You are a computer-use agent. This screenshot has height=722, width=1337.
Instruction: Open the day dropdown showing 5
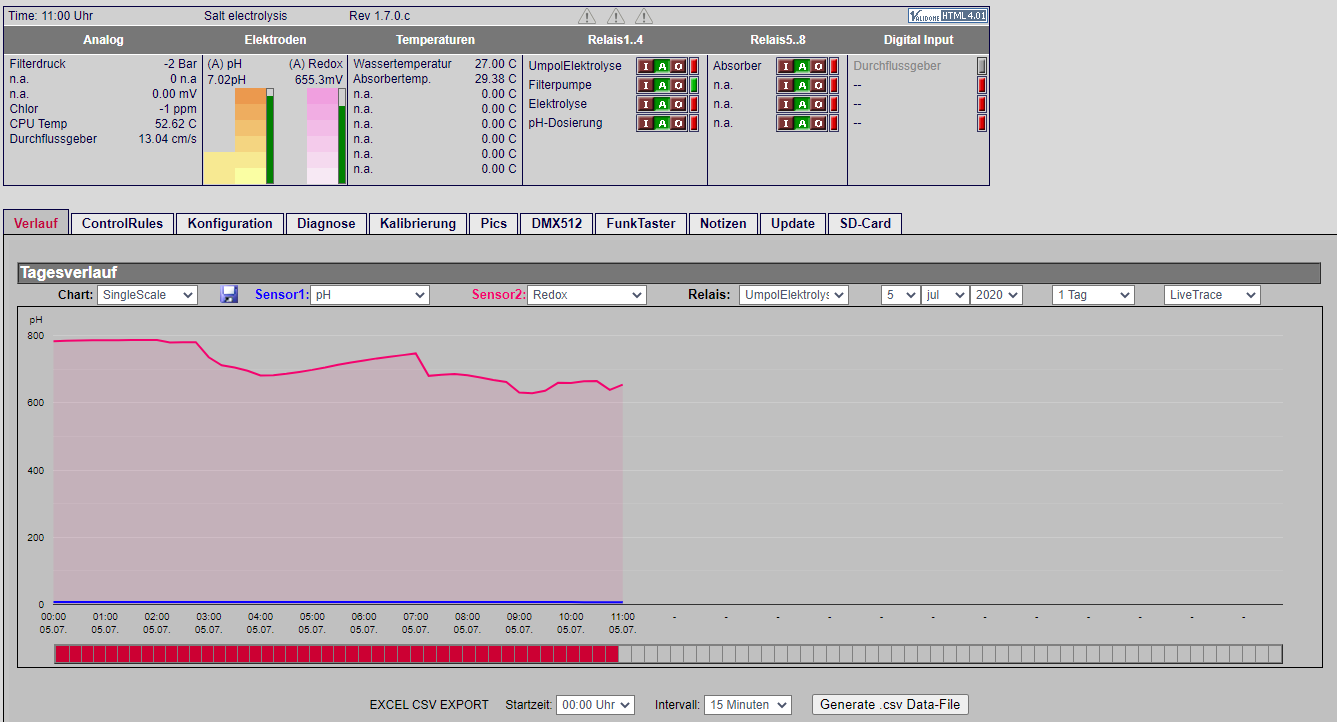coord(900,295)
